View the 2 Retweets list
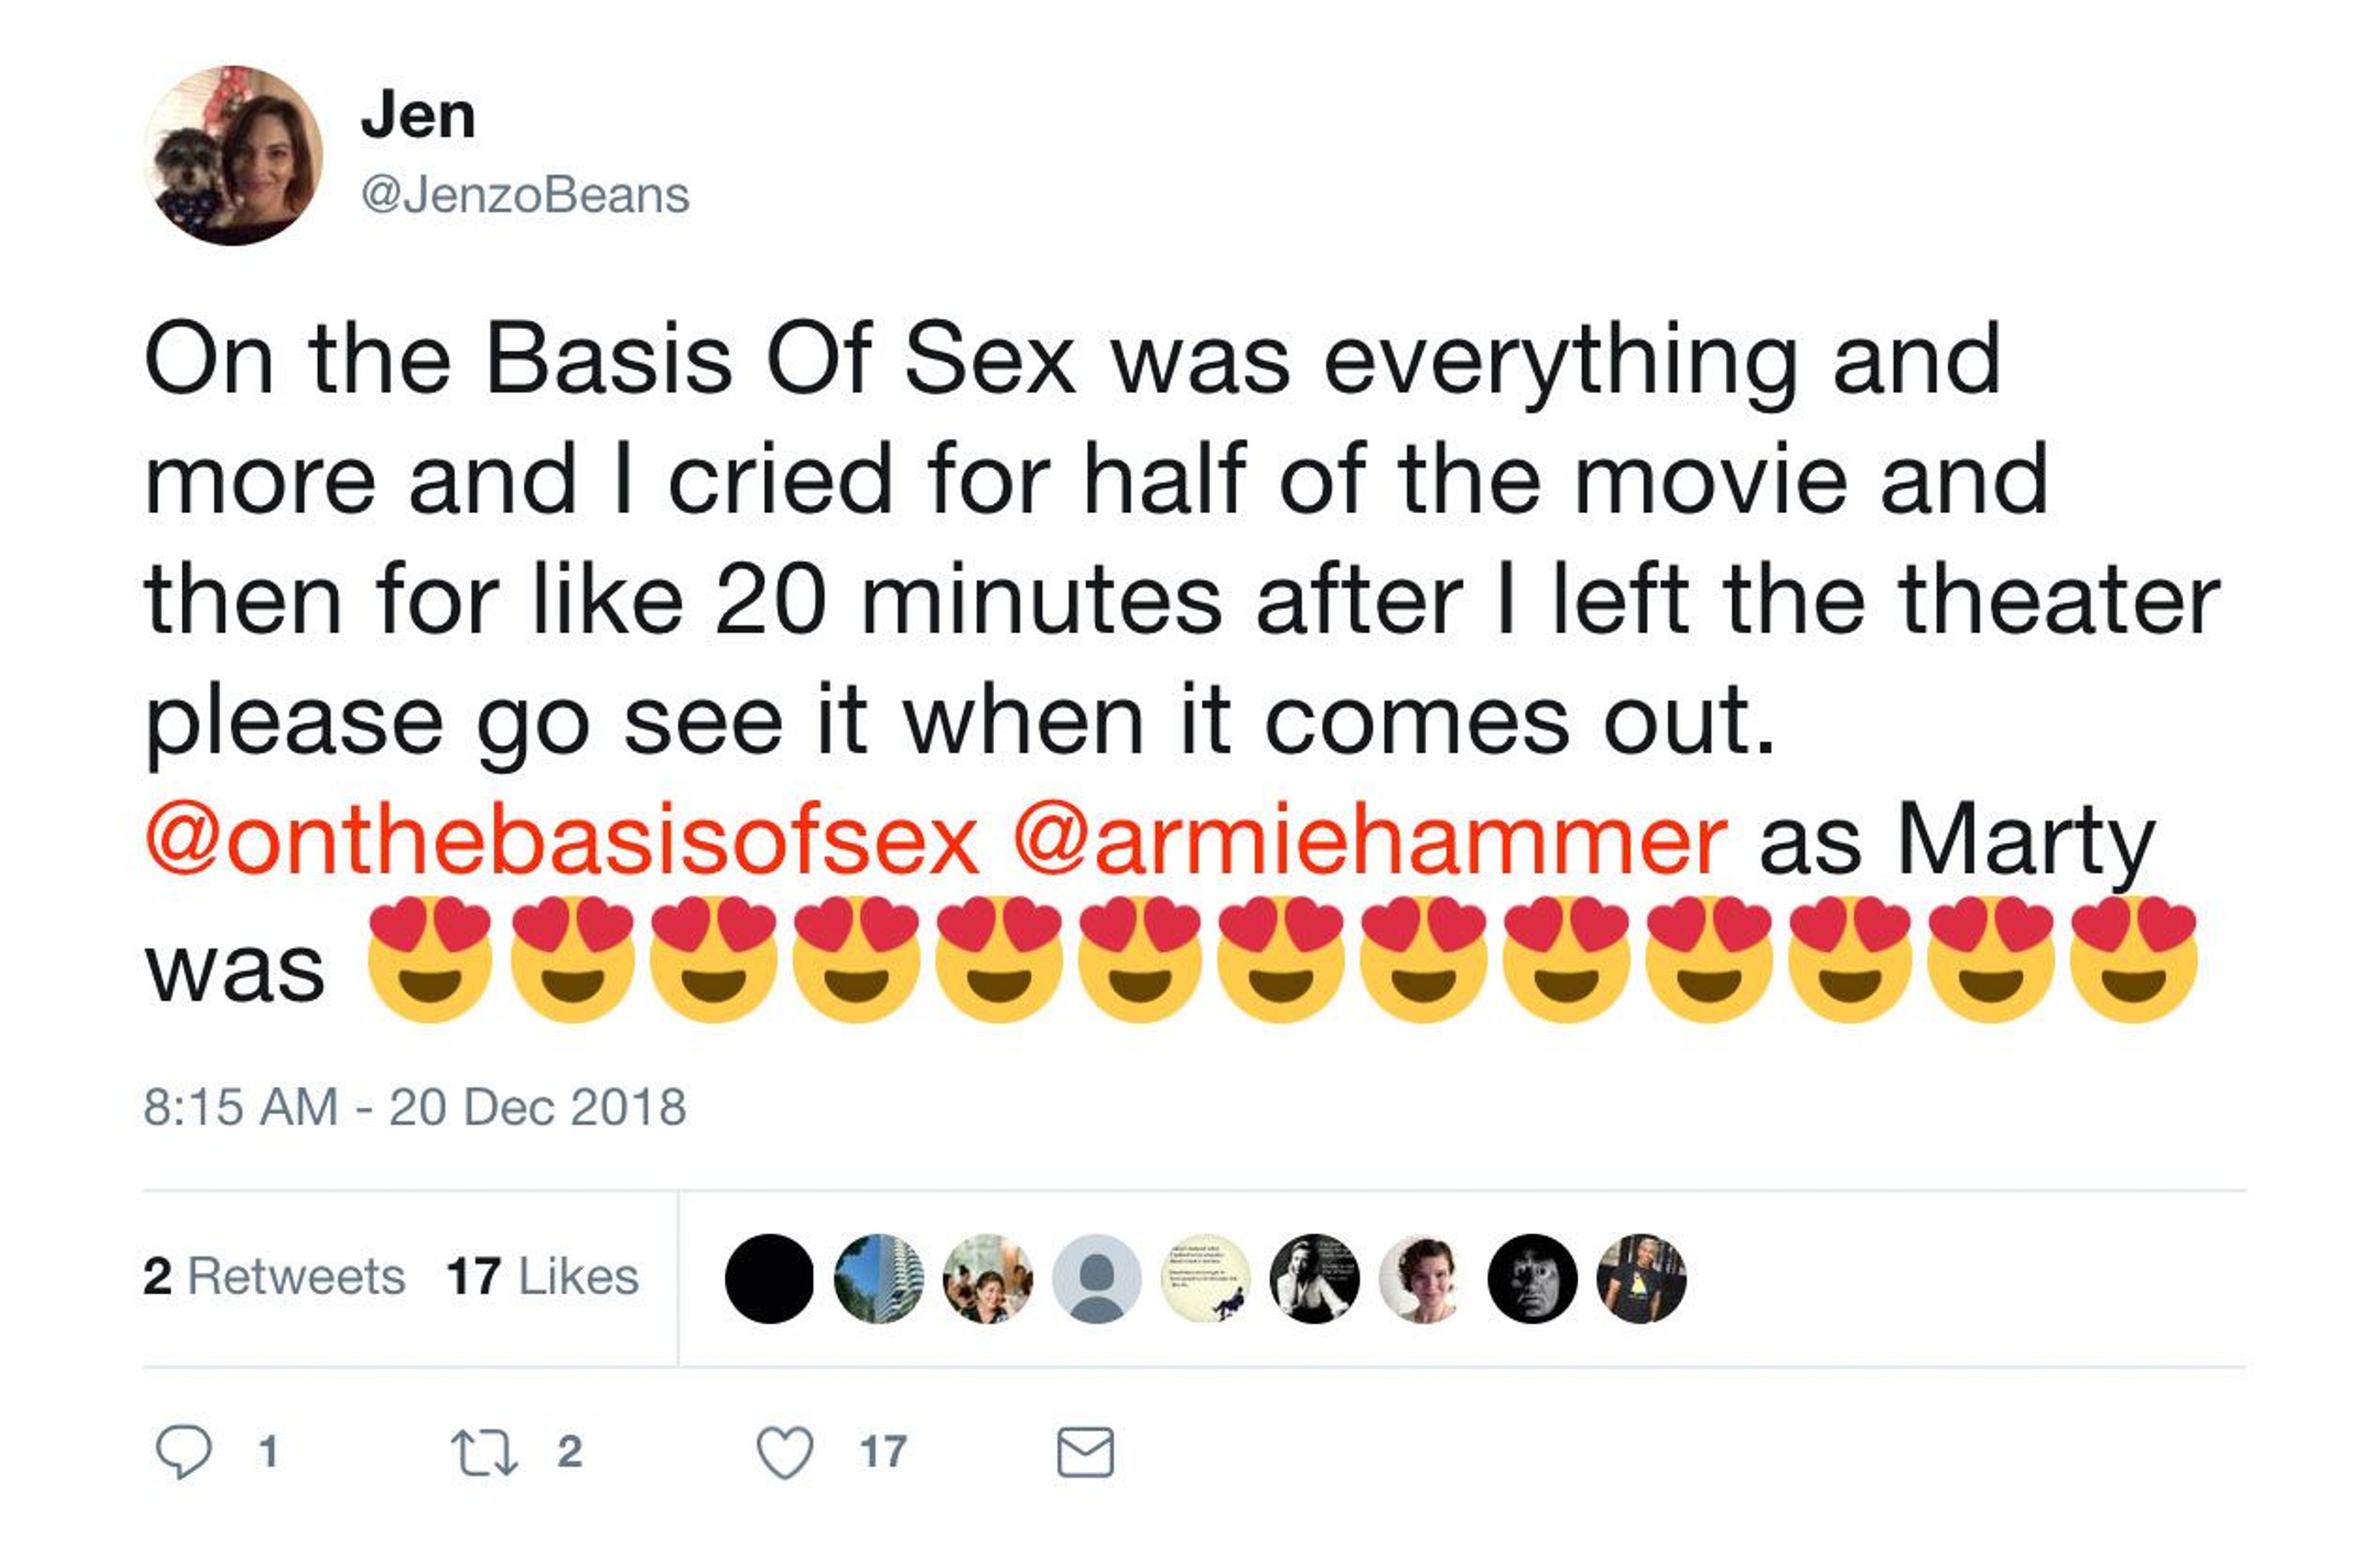 click(274, 1276)
